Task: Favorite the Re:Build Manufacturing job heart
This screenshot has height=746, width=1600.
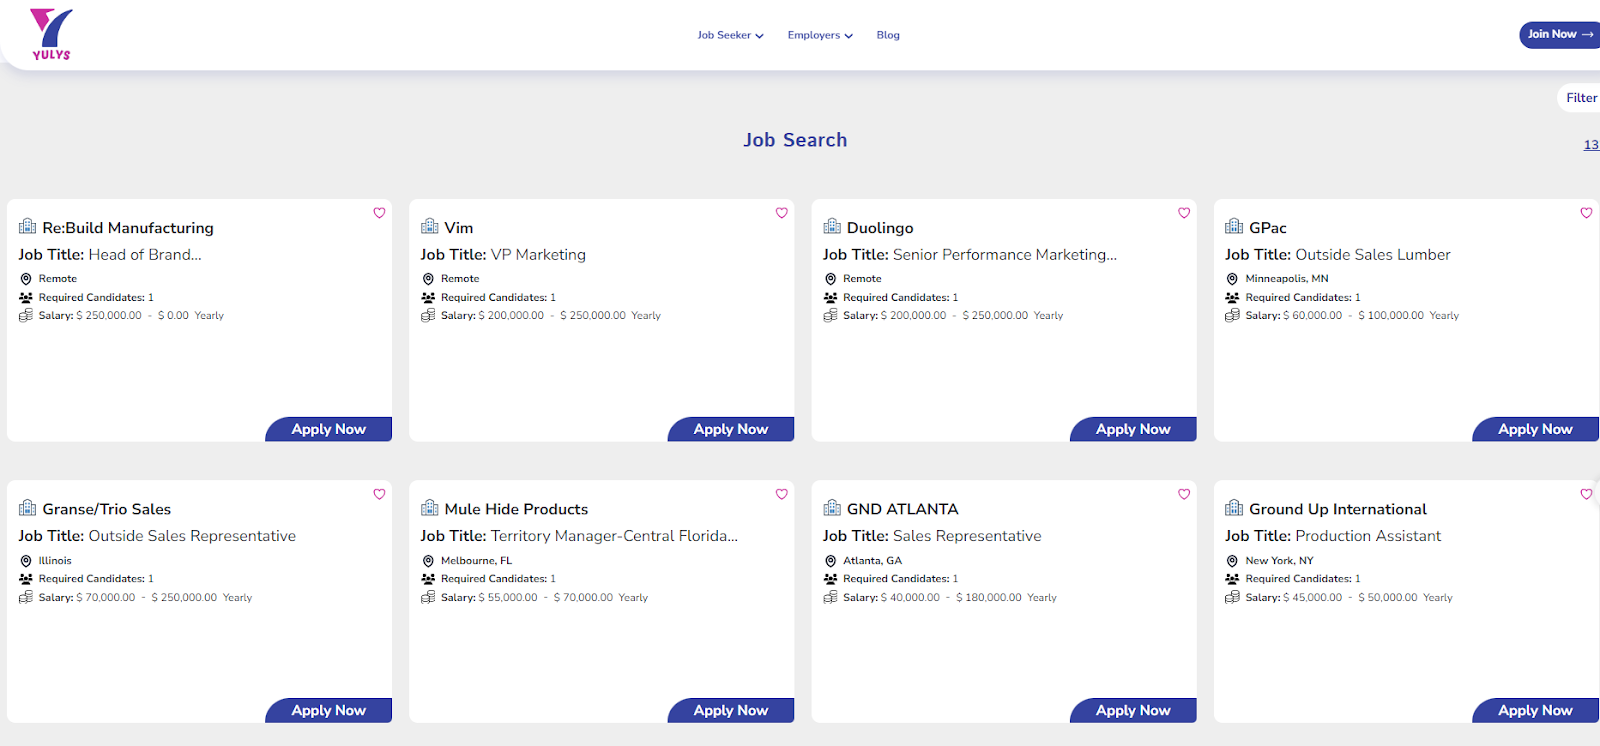Action: tap(379, 213)
